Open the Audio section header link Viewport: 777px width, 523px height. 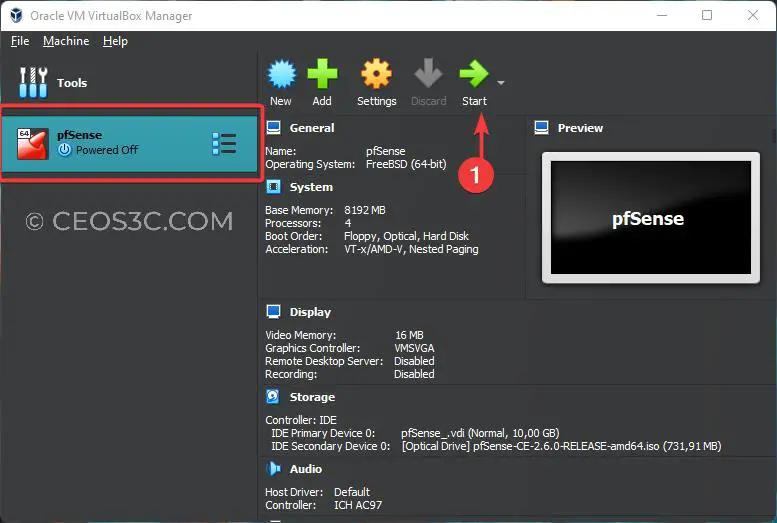(x=306, y=469)
